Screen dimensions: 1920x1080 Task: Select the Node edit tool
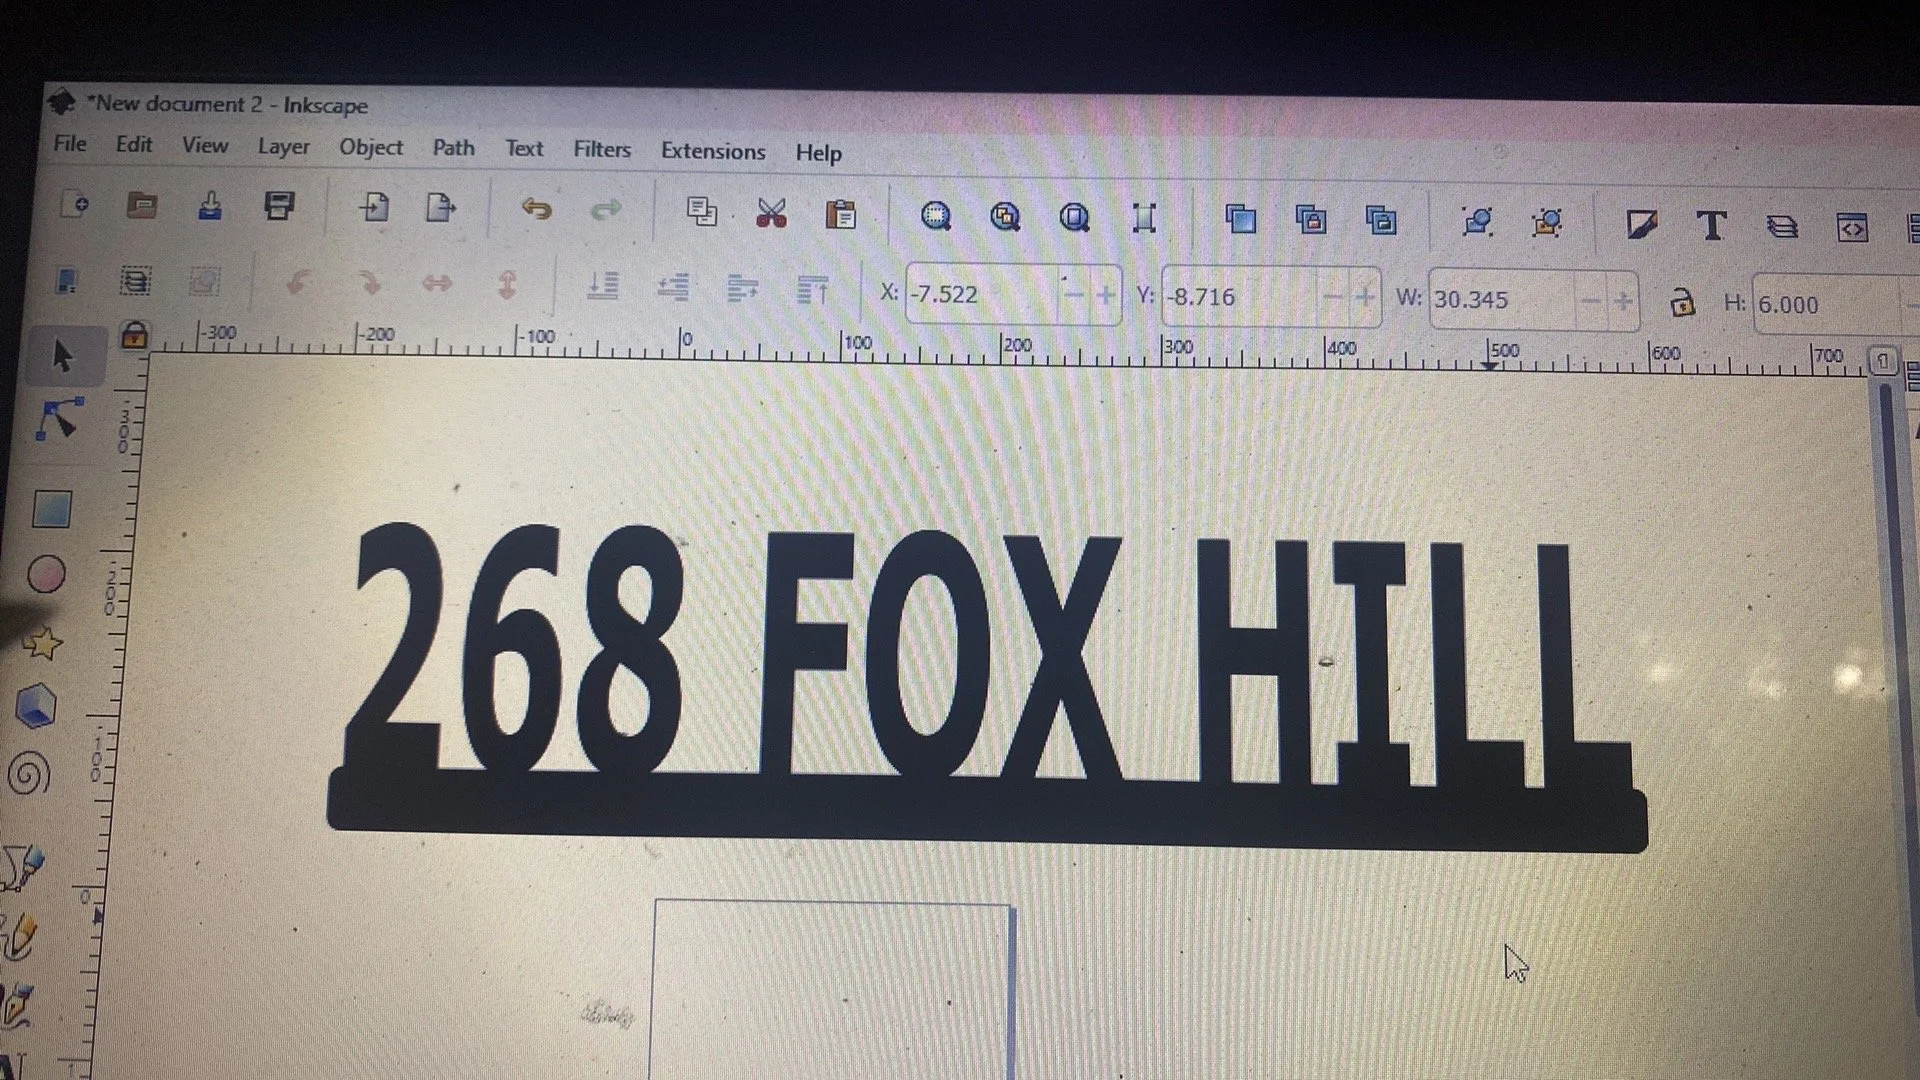(58, 420)
